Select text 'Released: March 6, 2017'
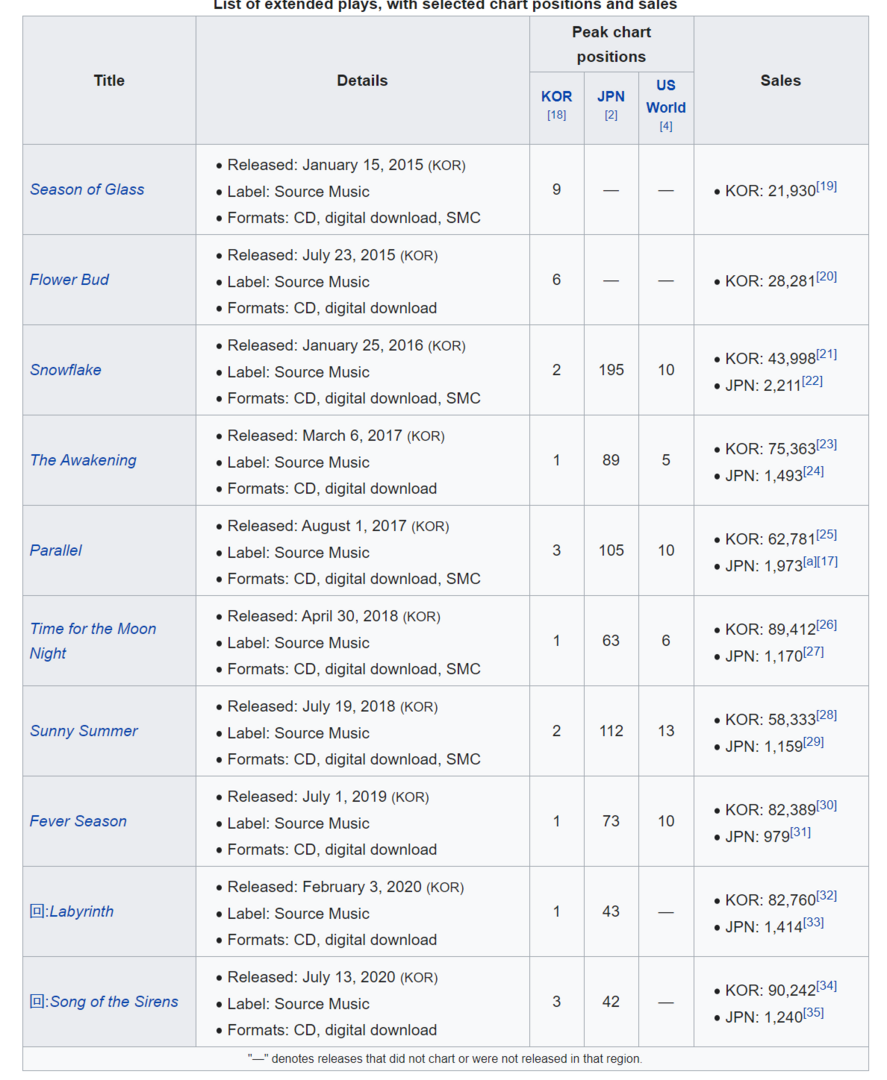 315,436
